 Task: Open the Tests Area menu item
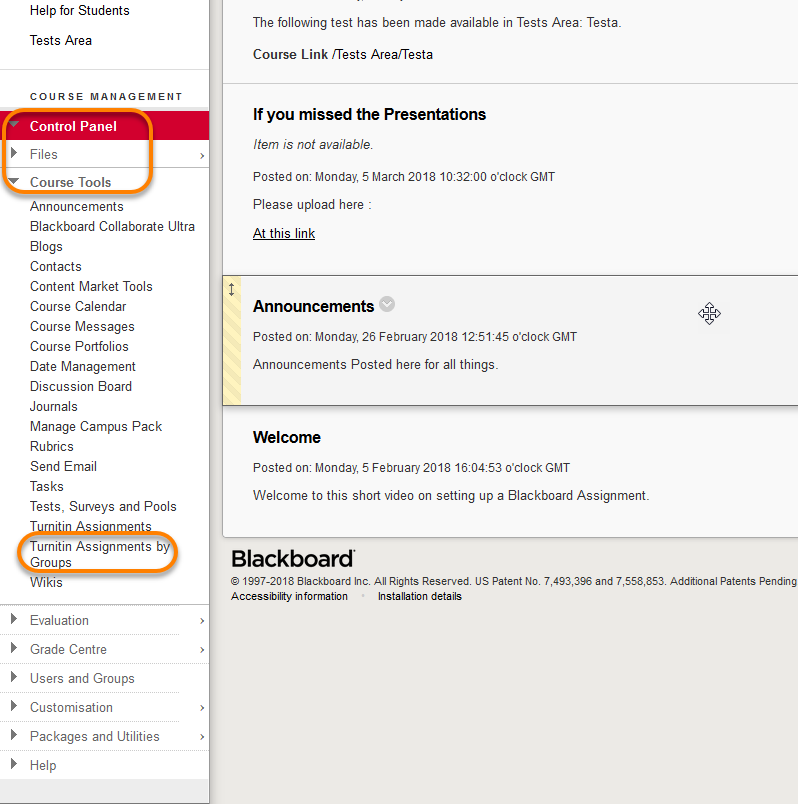(x=61, y=41)
